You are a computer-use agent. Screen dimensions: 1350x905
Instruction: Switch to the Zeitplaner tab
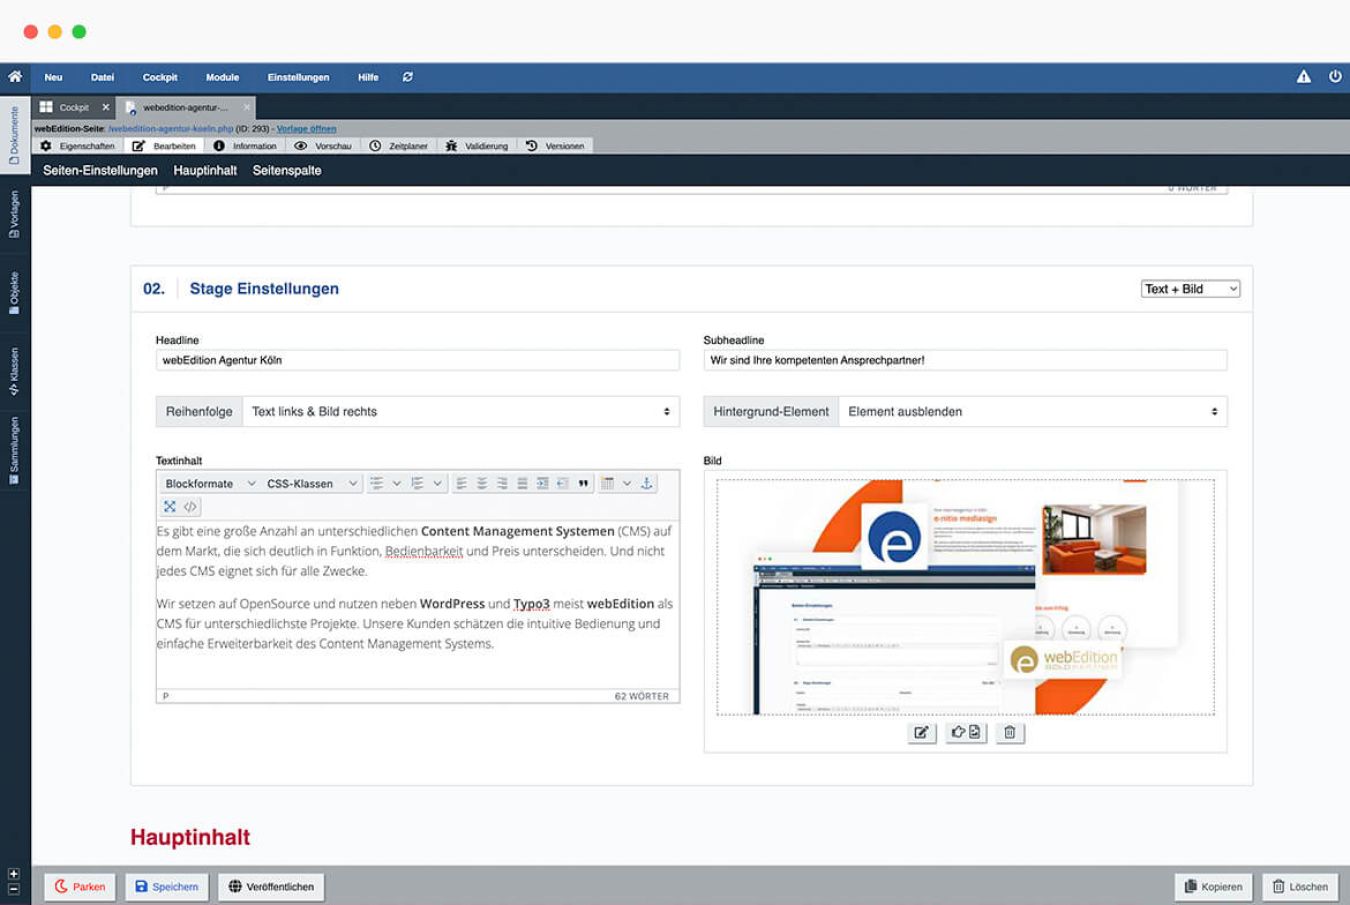point(398,146)
